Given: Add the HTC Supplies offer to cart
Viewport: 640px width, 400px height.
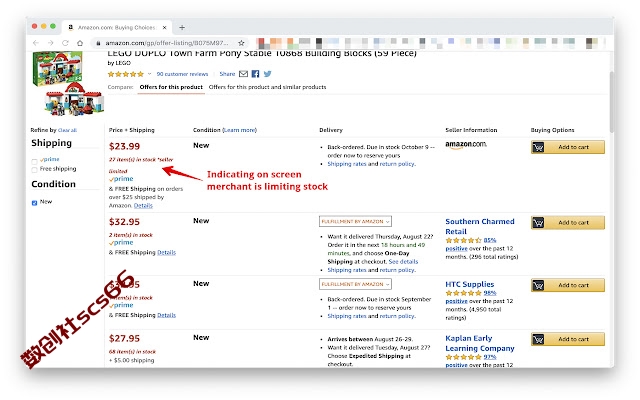Looking at the screenshot, I should 568,285.
